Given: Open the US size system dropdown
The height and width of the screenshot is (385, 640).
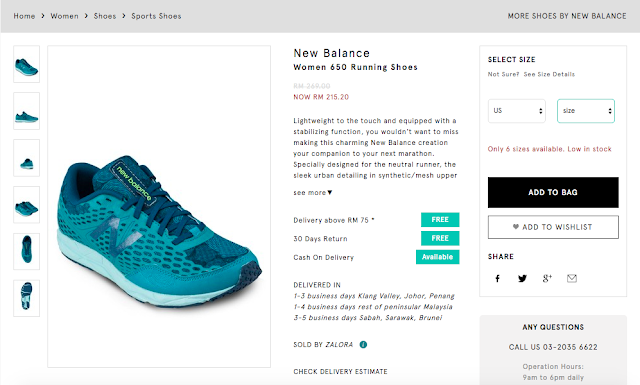Looking at the screenshot, I should coord(517,111).
